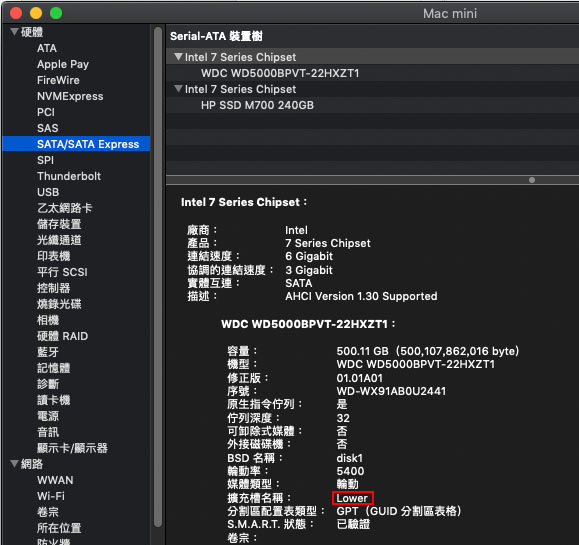The image size is (579, 545).
Task: Click the Lower bay name value
Action: 352,498
